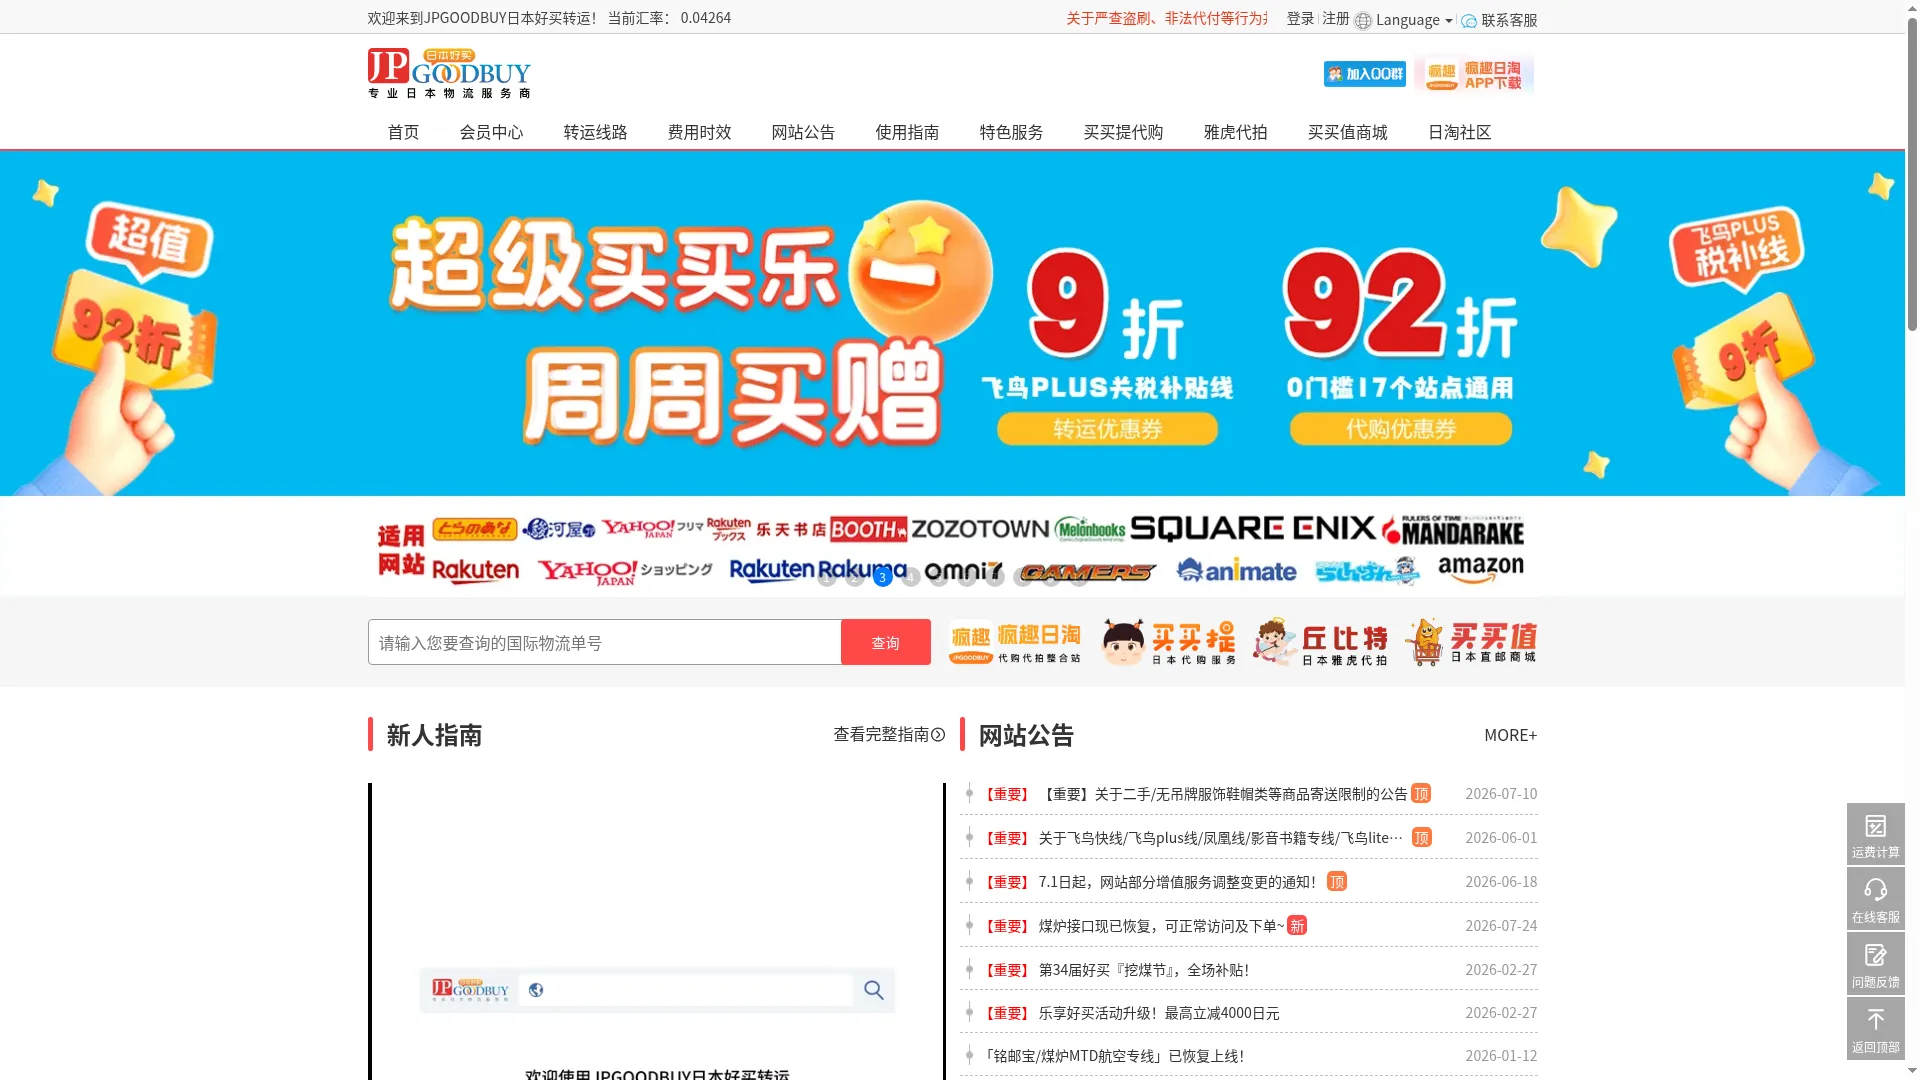Open the notice 第34届好买『挖煤节』
Image resolution: width=1920 pixels, height=1080 pixels.
1143,970
